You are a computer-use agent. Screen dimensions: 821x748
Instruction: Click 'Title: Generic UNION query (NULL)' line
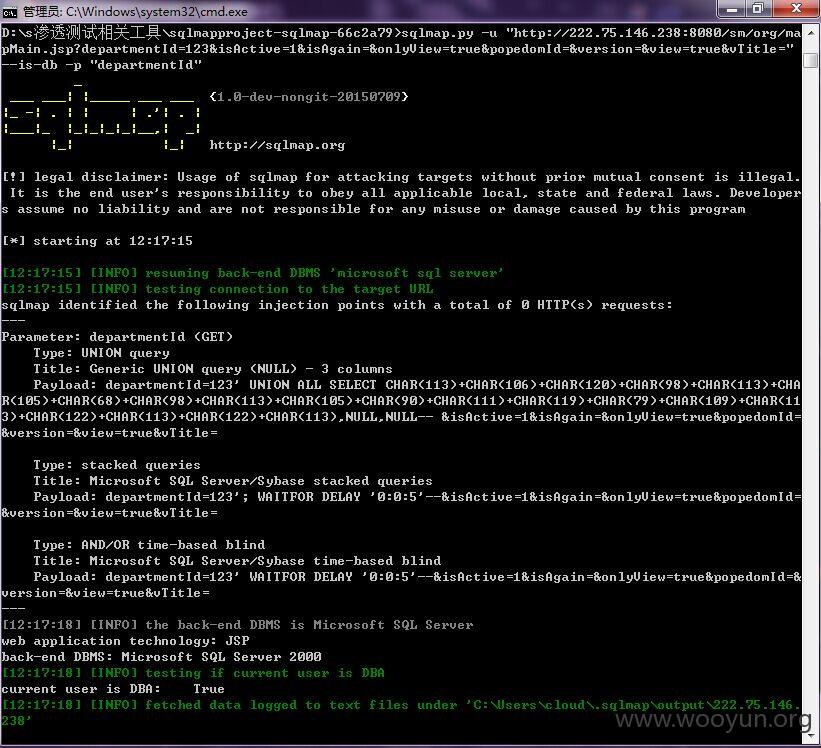(213, 369)
